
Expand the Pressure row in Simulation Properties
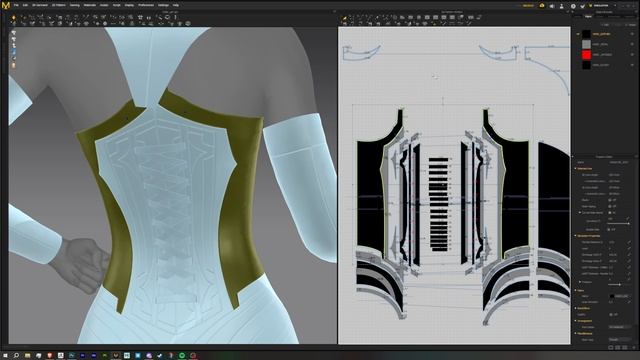pyautogui.click(x=580, y=282)
